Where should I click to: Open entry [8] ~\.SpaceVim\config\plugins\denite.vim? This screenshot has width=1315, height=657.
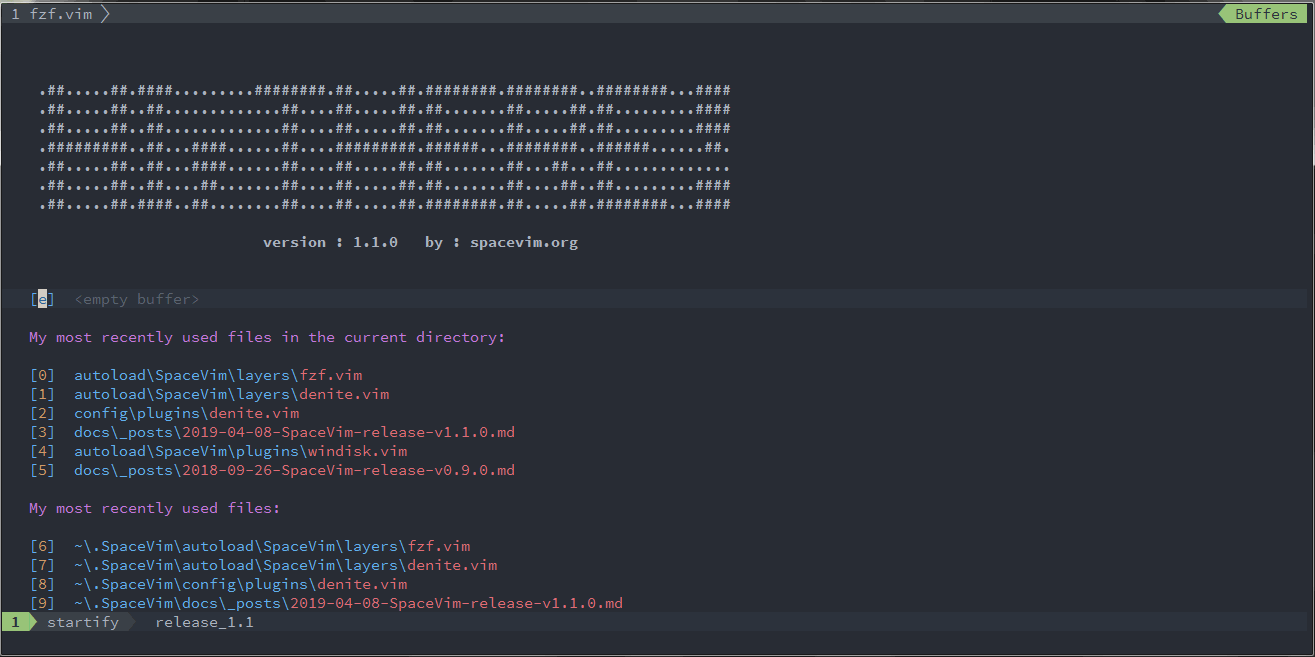[x=218, y=584]
